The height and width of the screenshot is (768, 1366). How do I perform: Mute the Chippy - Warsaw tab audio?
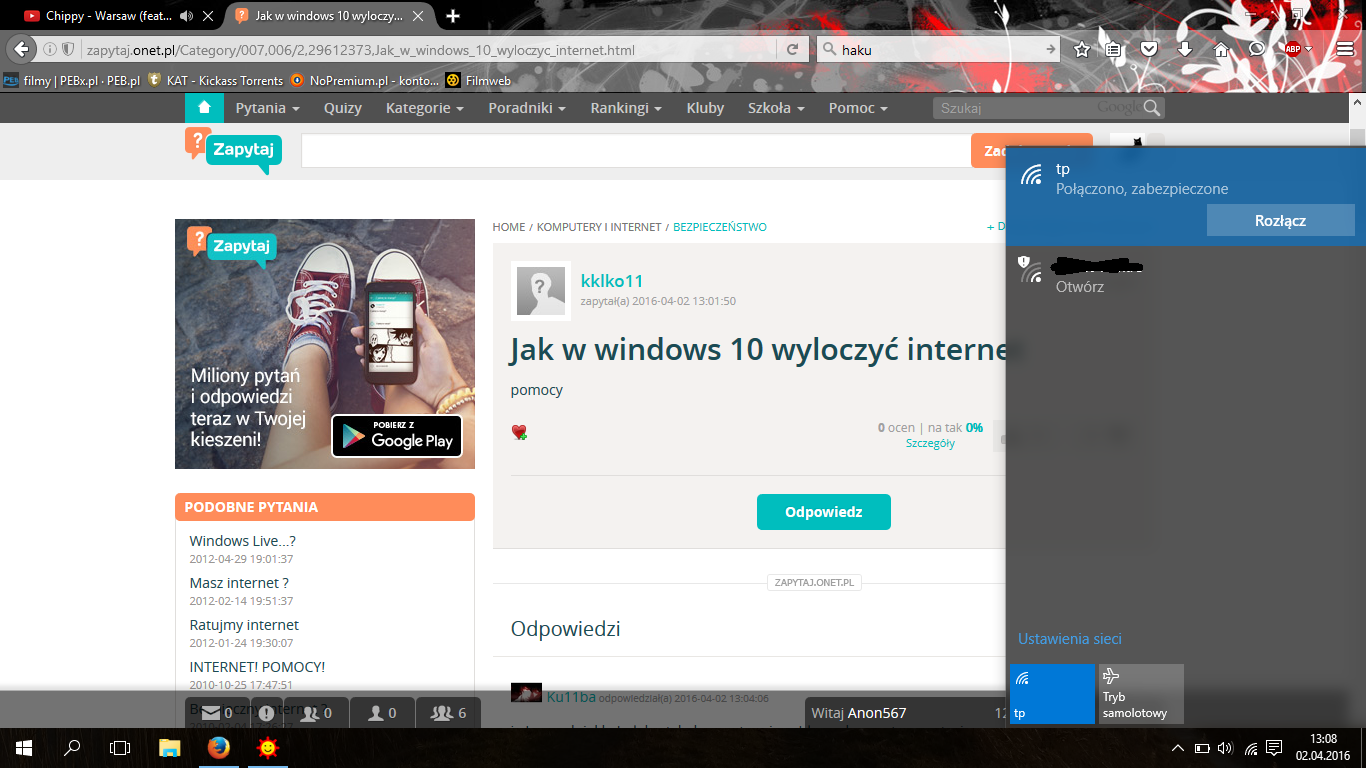coord(186,16)
